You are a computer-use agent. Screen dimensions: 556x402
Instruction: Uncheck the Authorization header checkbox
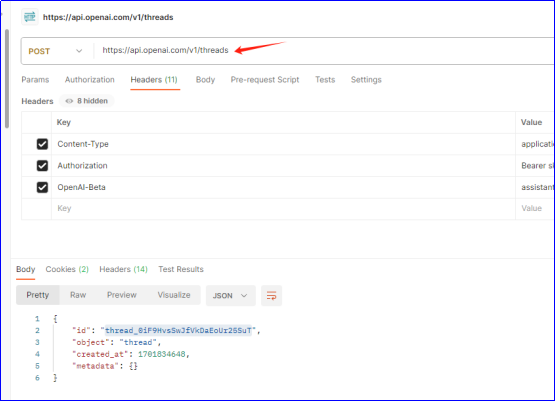pos(42,166)
